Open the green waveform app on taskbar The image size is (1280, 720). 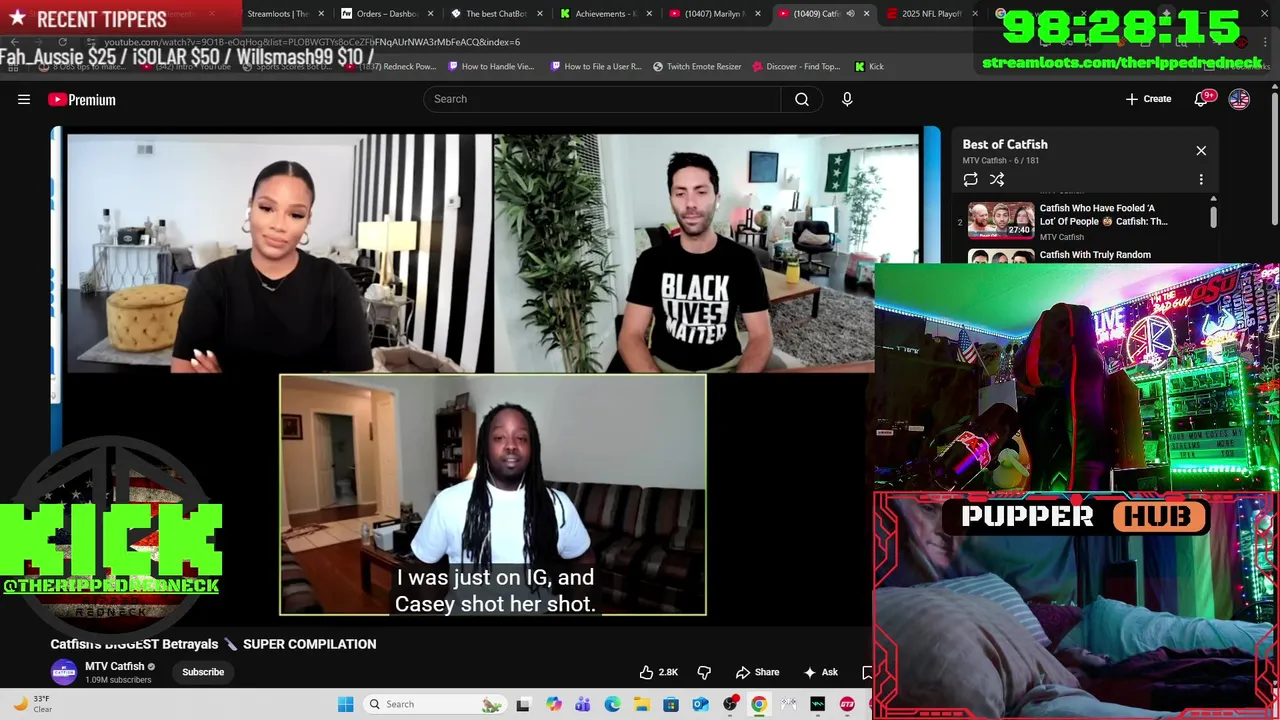click(x=818, y=704)
